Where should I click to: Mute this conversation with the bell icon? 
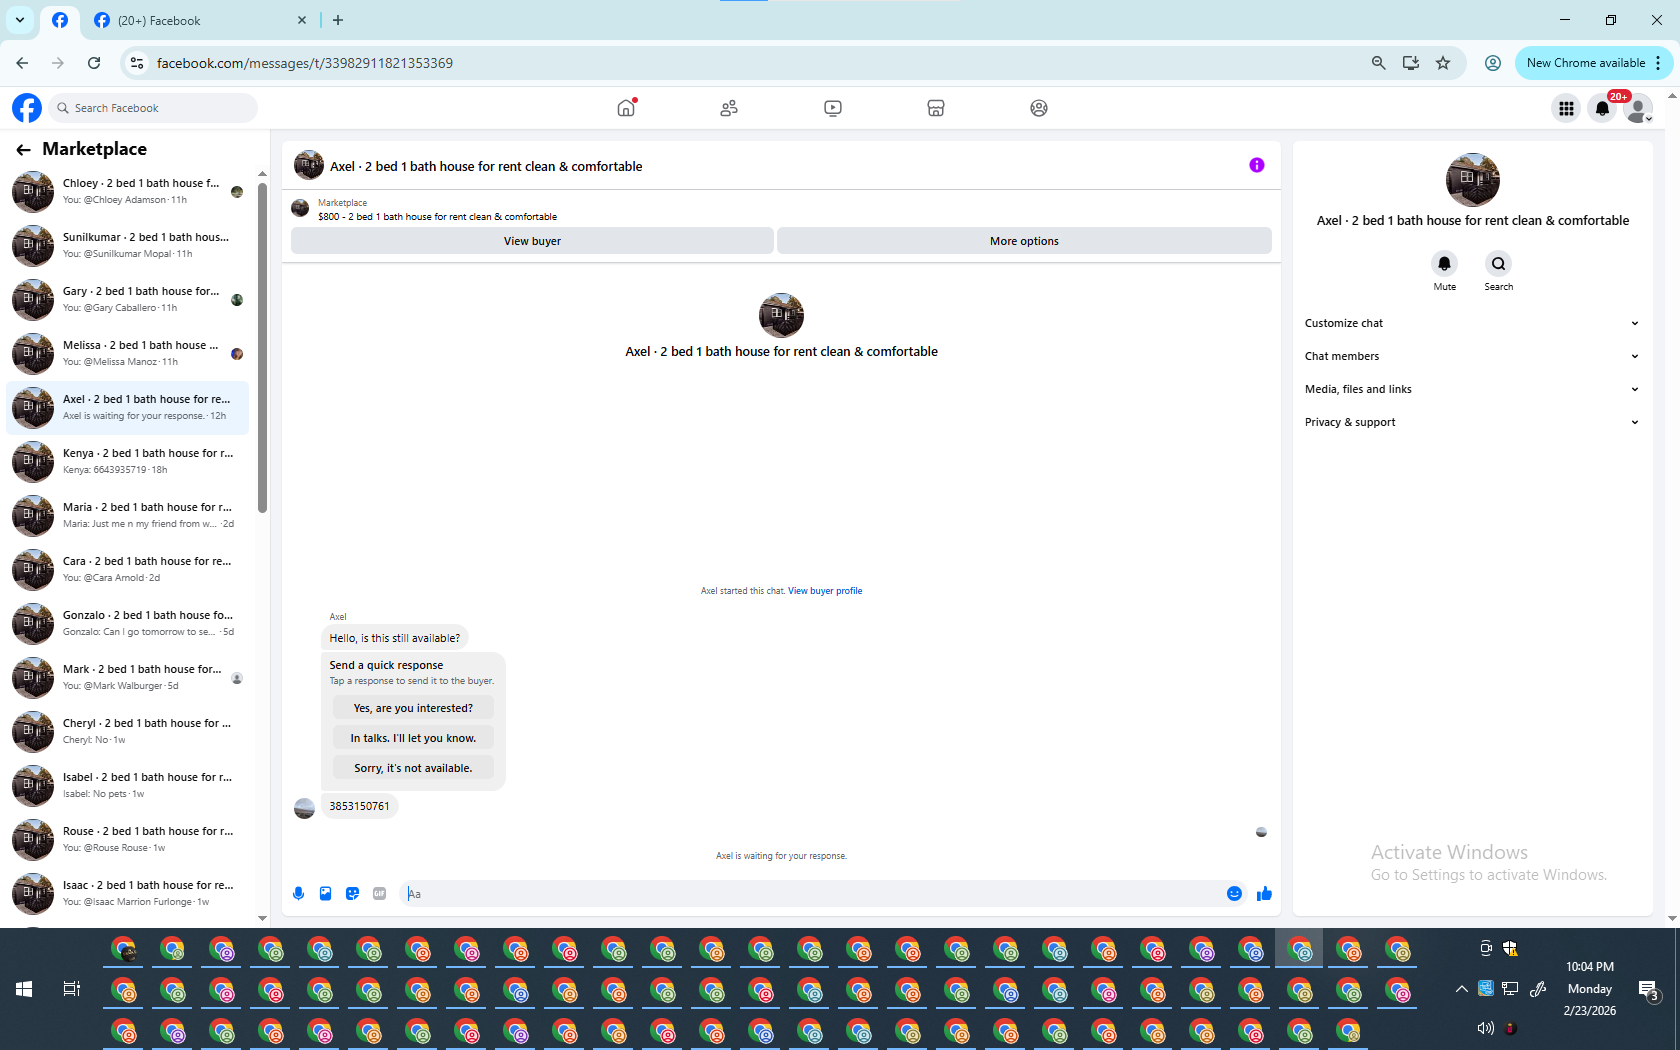click(1444, 264)
